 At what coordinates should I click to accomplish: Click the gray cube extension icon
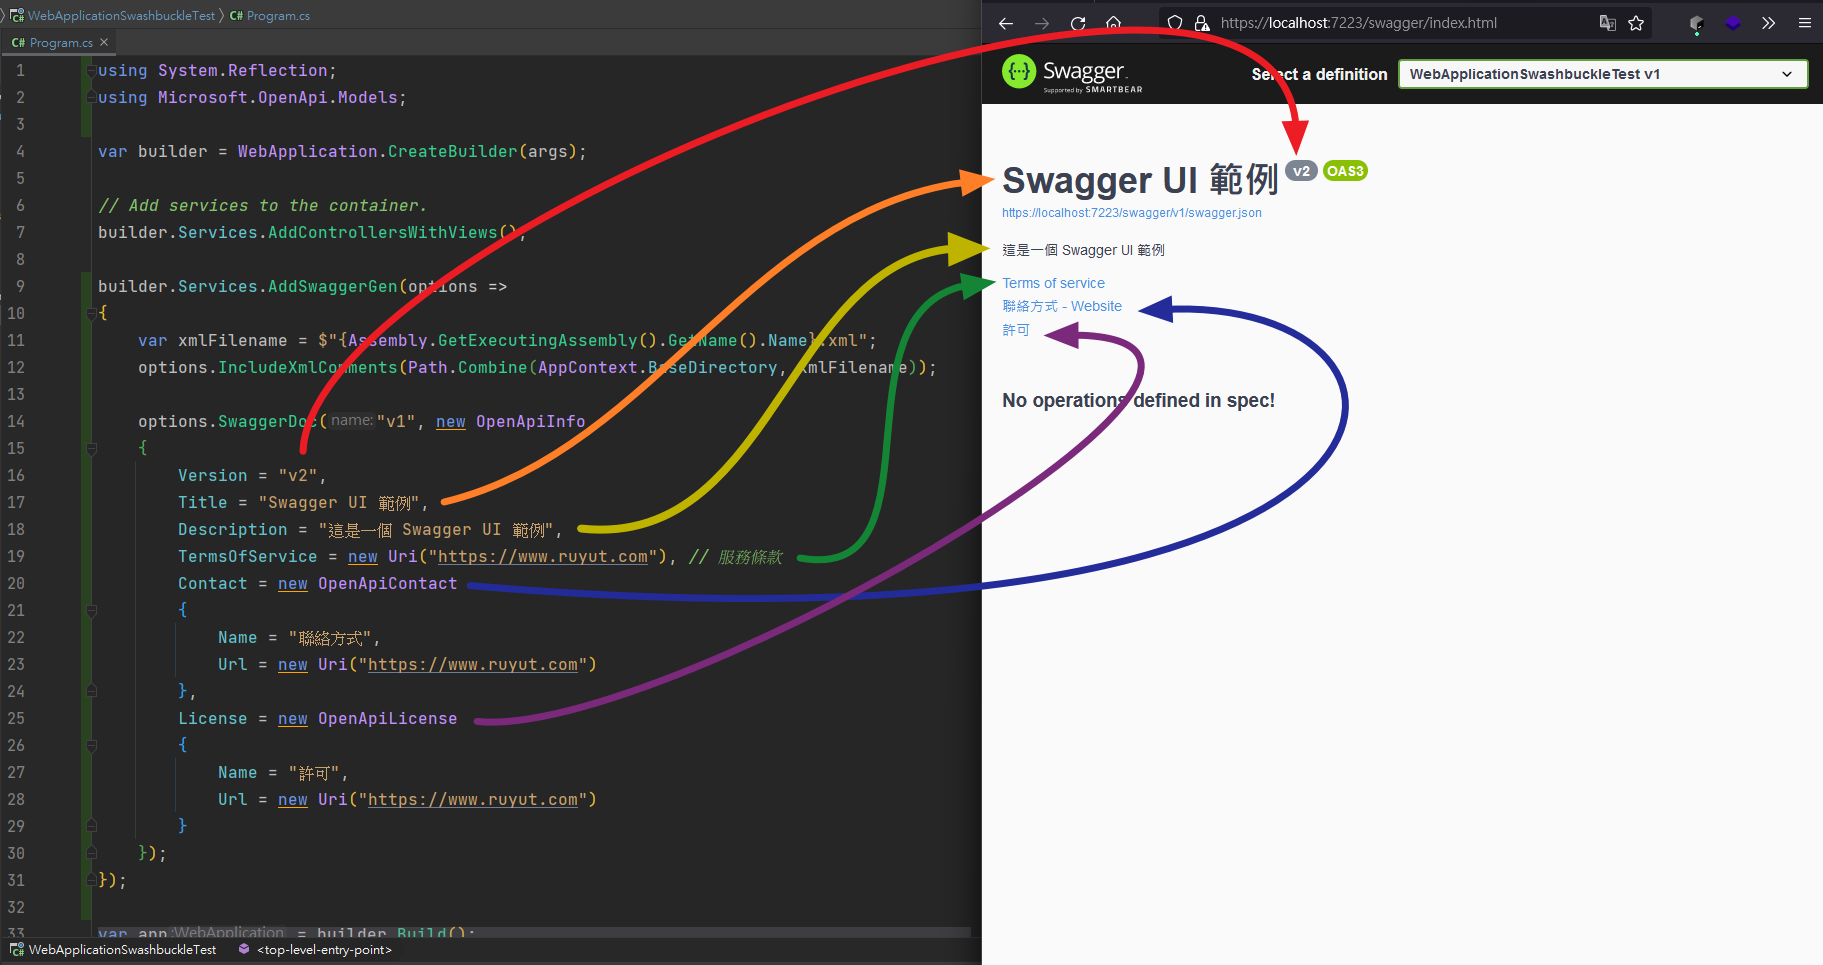pyautogui.click(x=1696, y=24)
